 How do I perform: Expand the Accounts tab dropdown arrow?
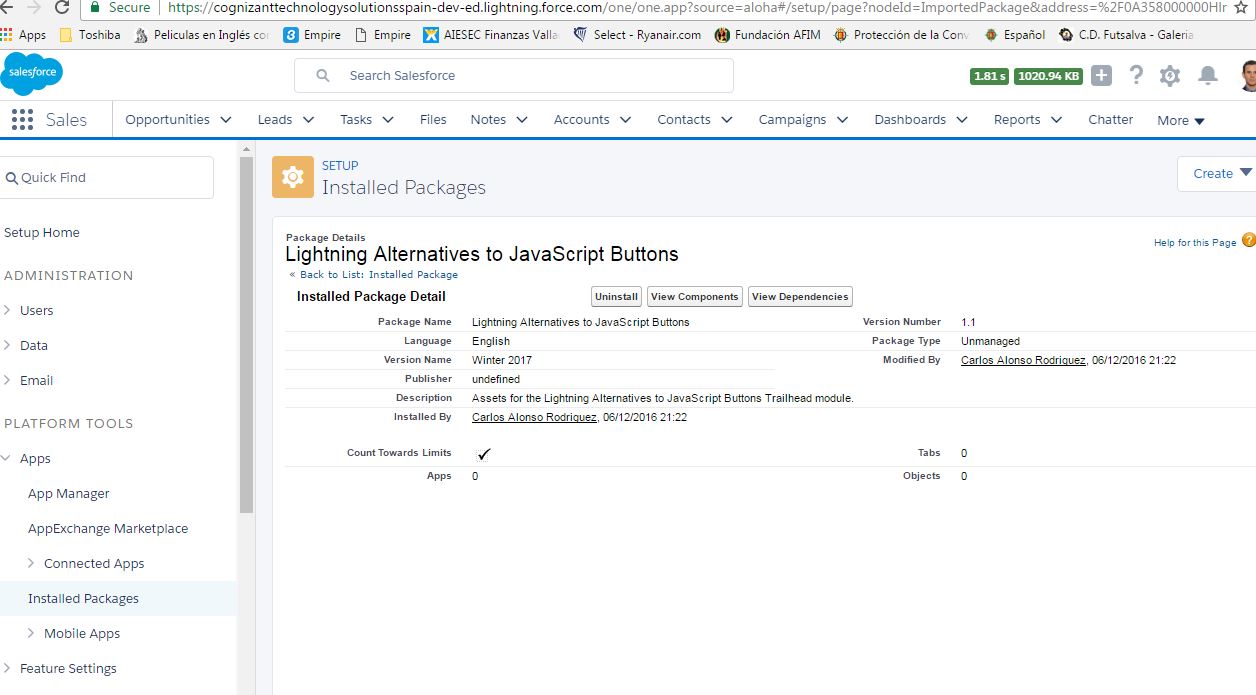coord(625,120)
